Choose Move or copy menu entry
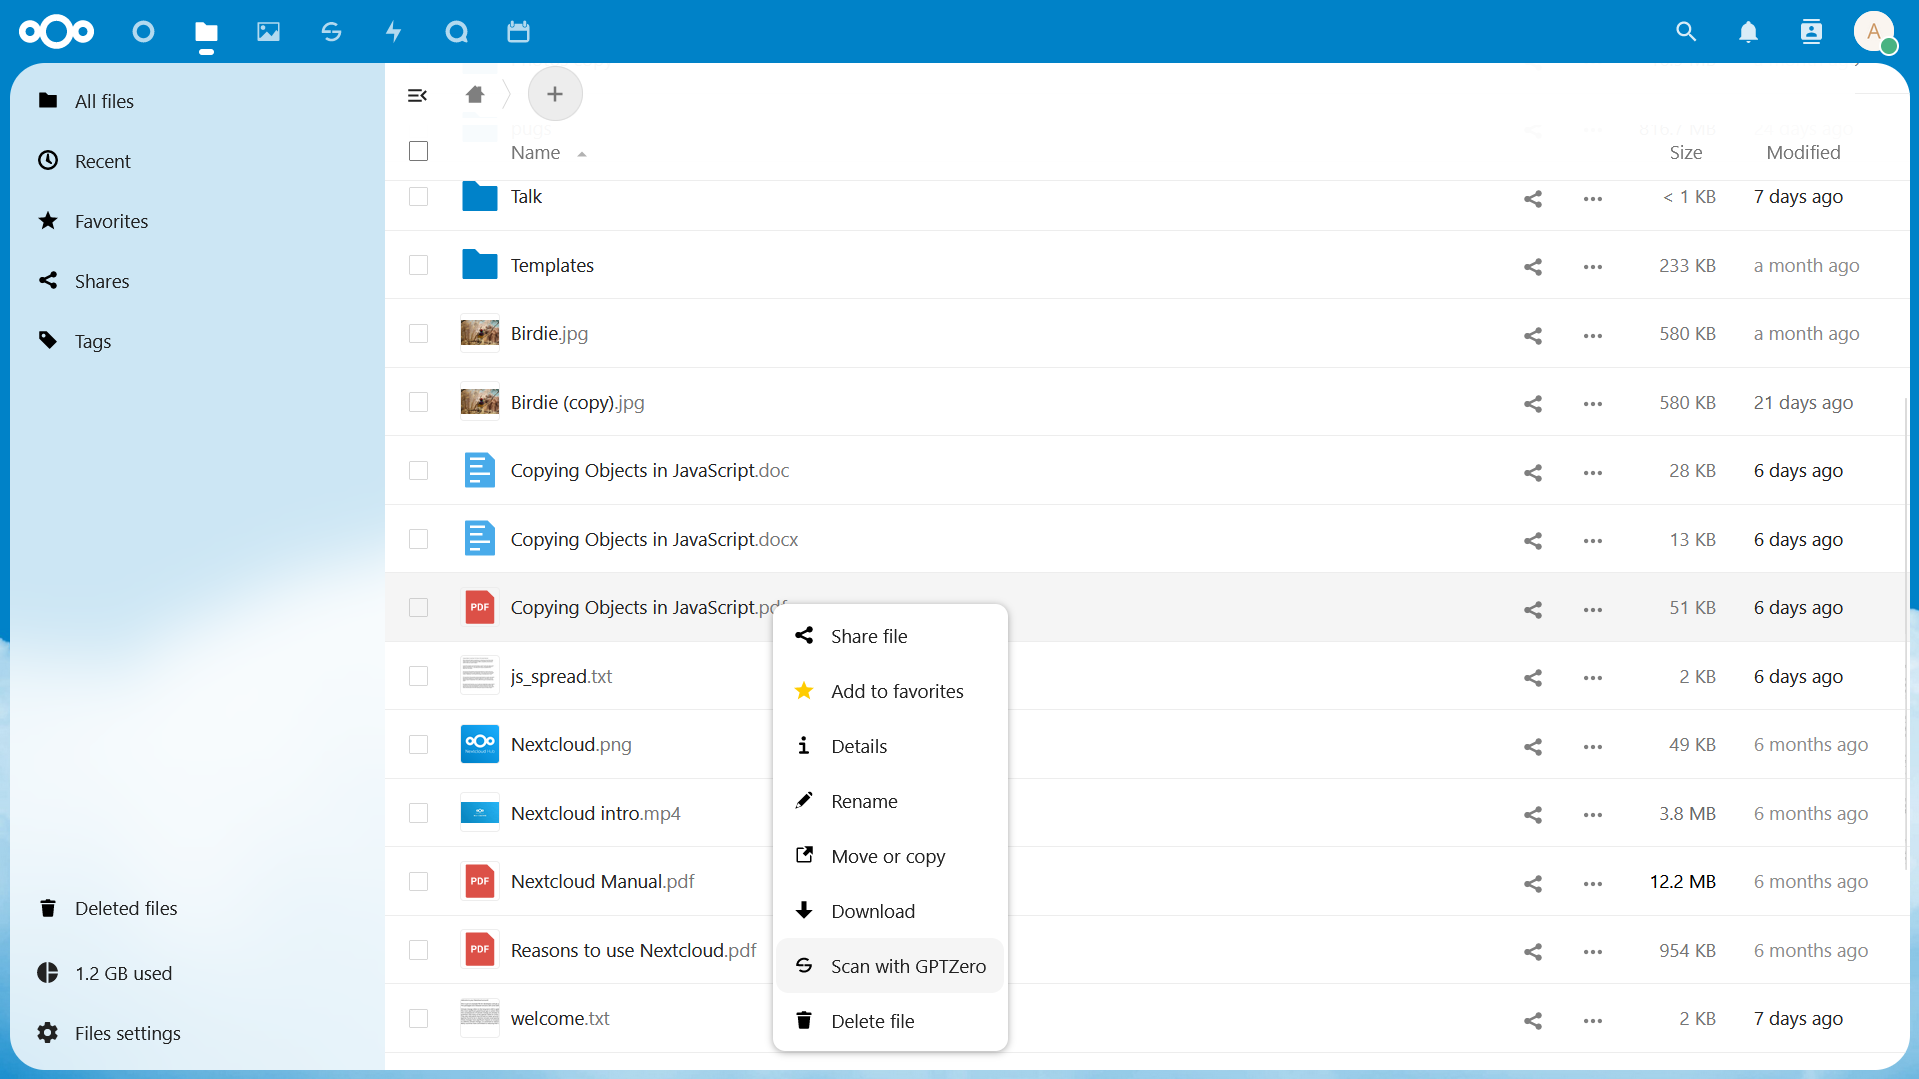 point(890,856)
